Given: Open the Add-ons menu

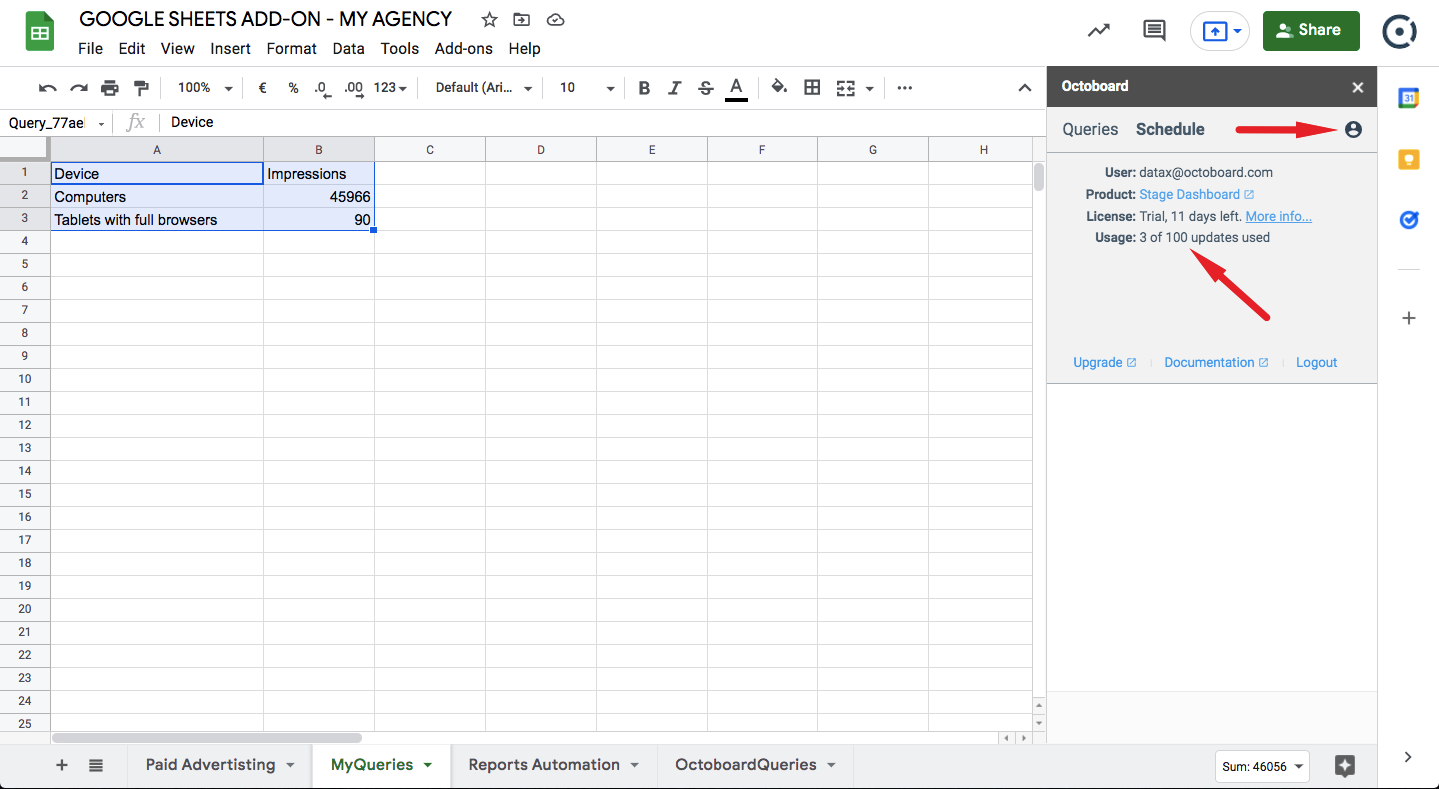Looking at the screenshot, I should [x=464, y=48].
